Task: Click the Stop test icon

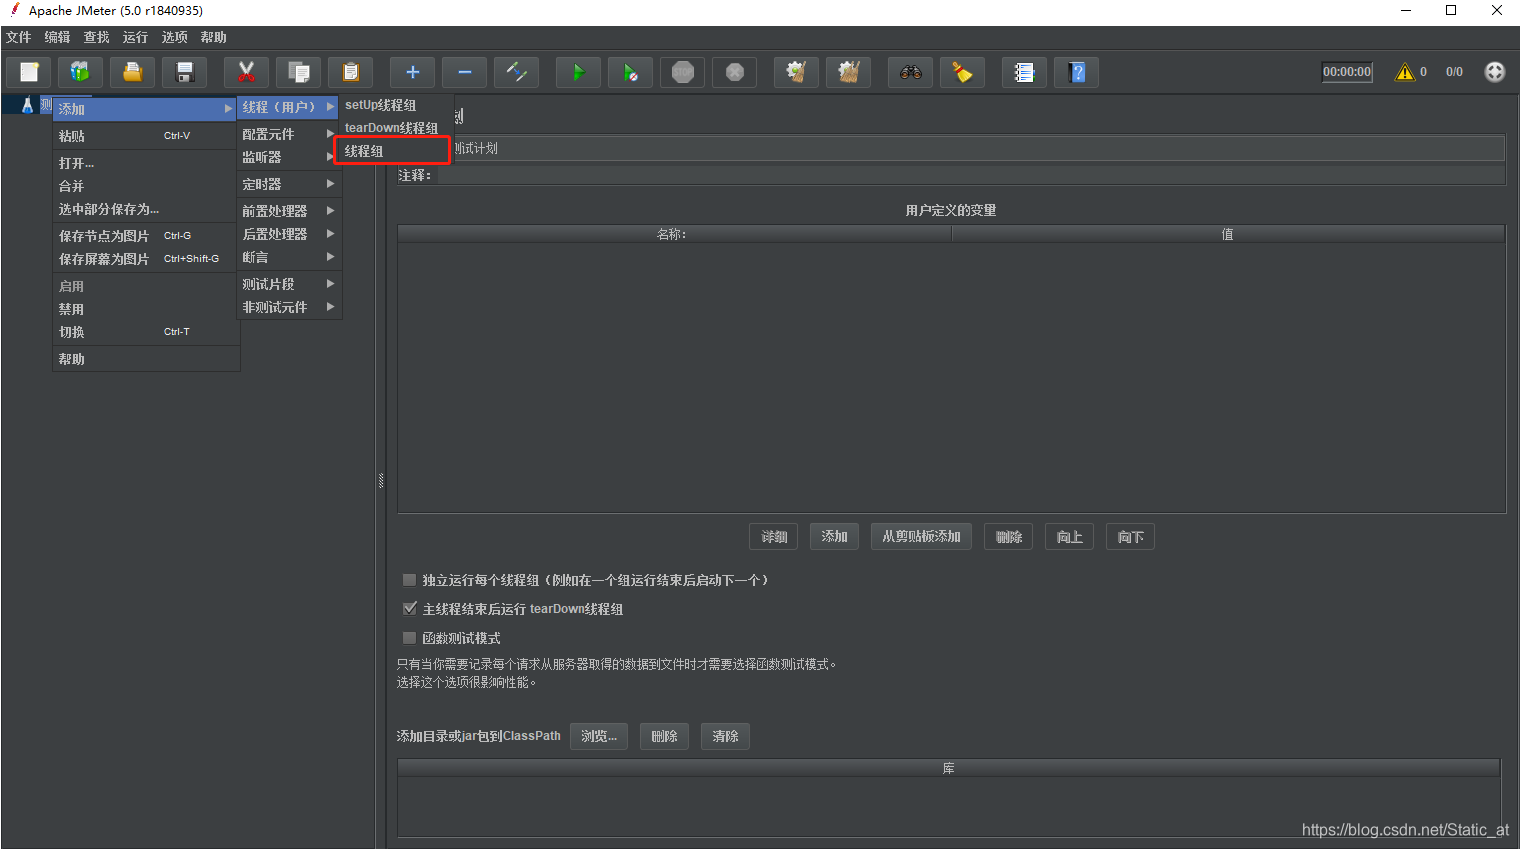Action: pos(682,72)
